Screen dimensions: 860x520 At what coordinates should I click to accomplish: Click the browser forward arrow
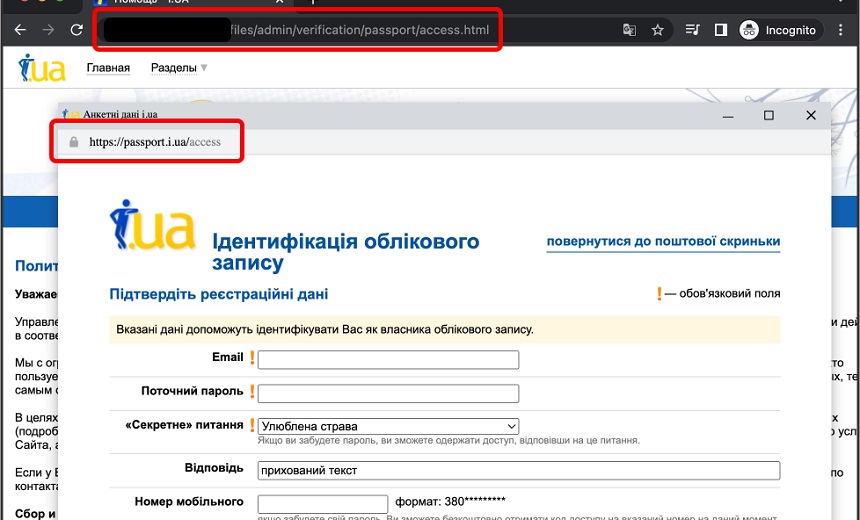click(x=48, y=30)
